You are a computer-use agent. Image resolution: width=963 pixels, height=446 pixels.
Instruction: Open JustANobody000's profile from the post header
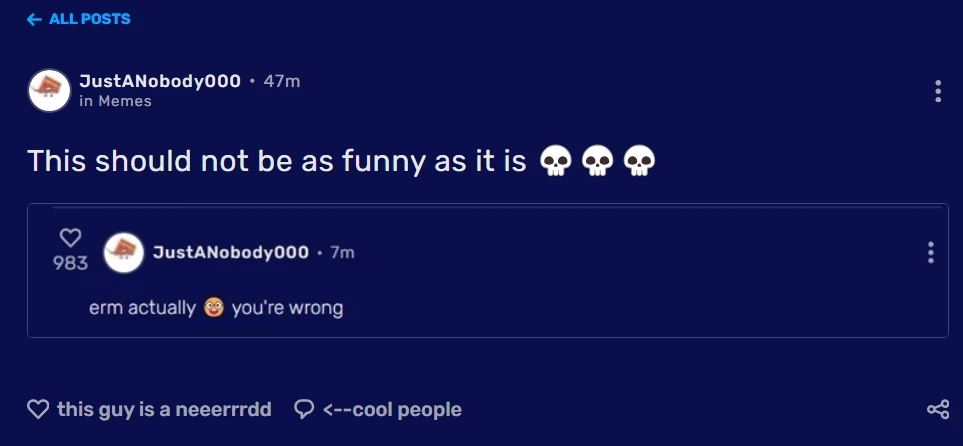[159, 81]
